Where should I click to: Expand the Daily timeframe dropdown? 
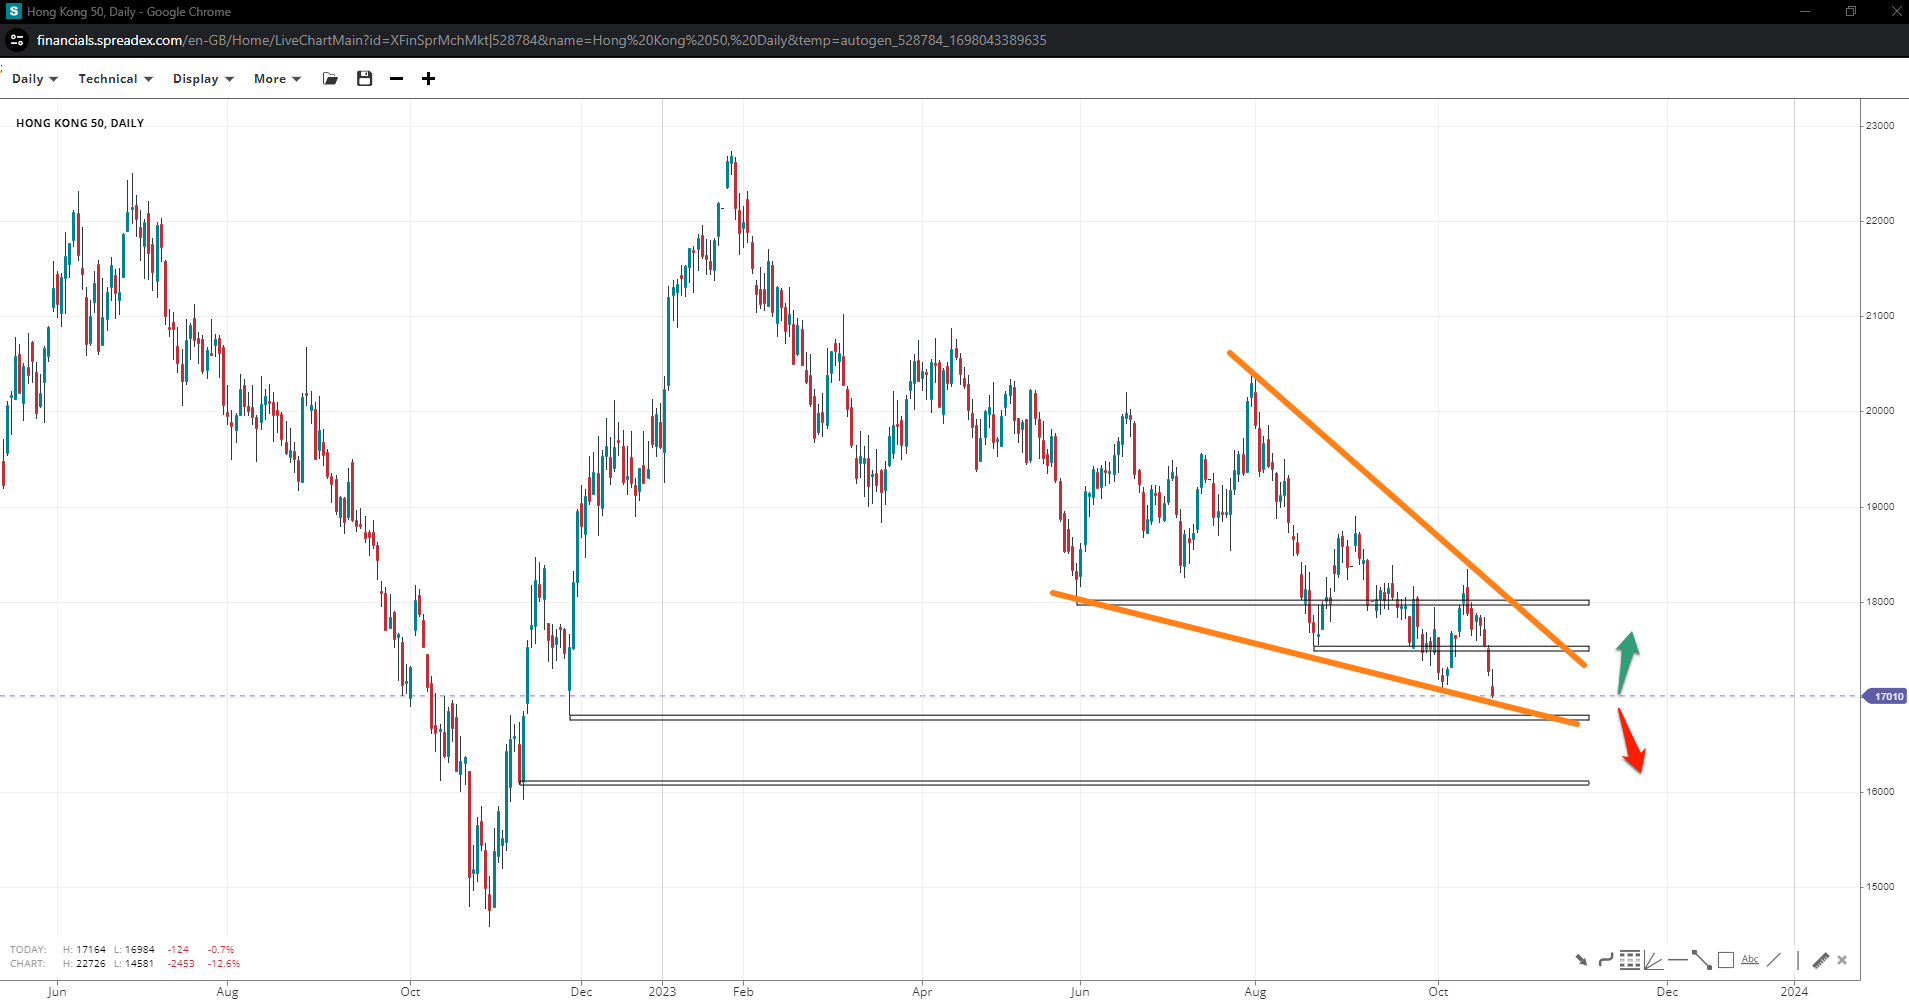click(35, 79)
